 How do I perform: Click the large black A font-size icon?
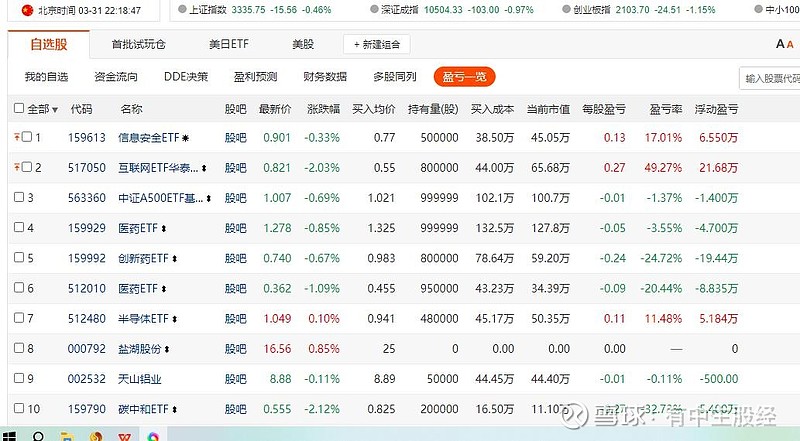click(780, 44)
